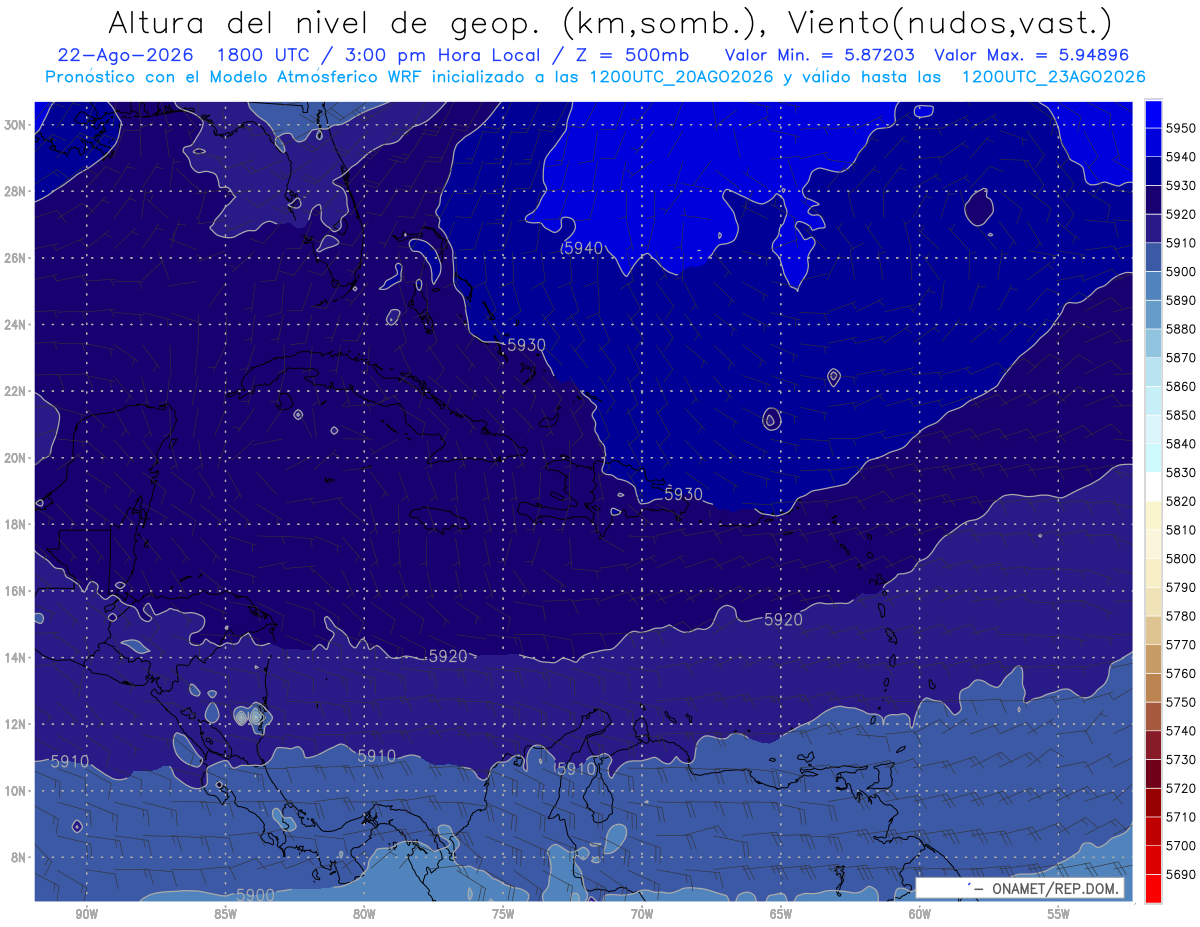
Task: Click the 22N latitude axis label
Action: tap(16, 391)
